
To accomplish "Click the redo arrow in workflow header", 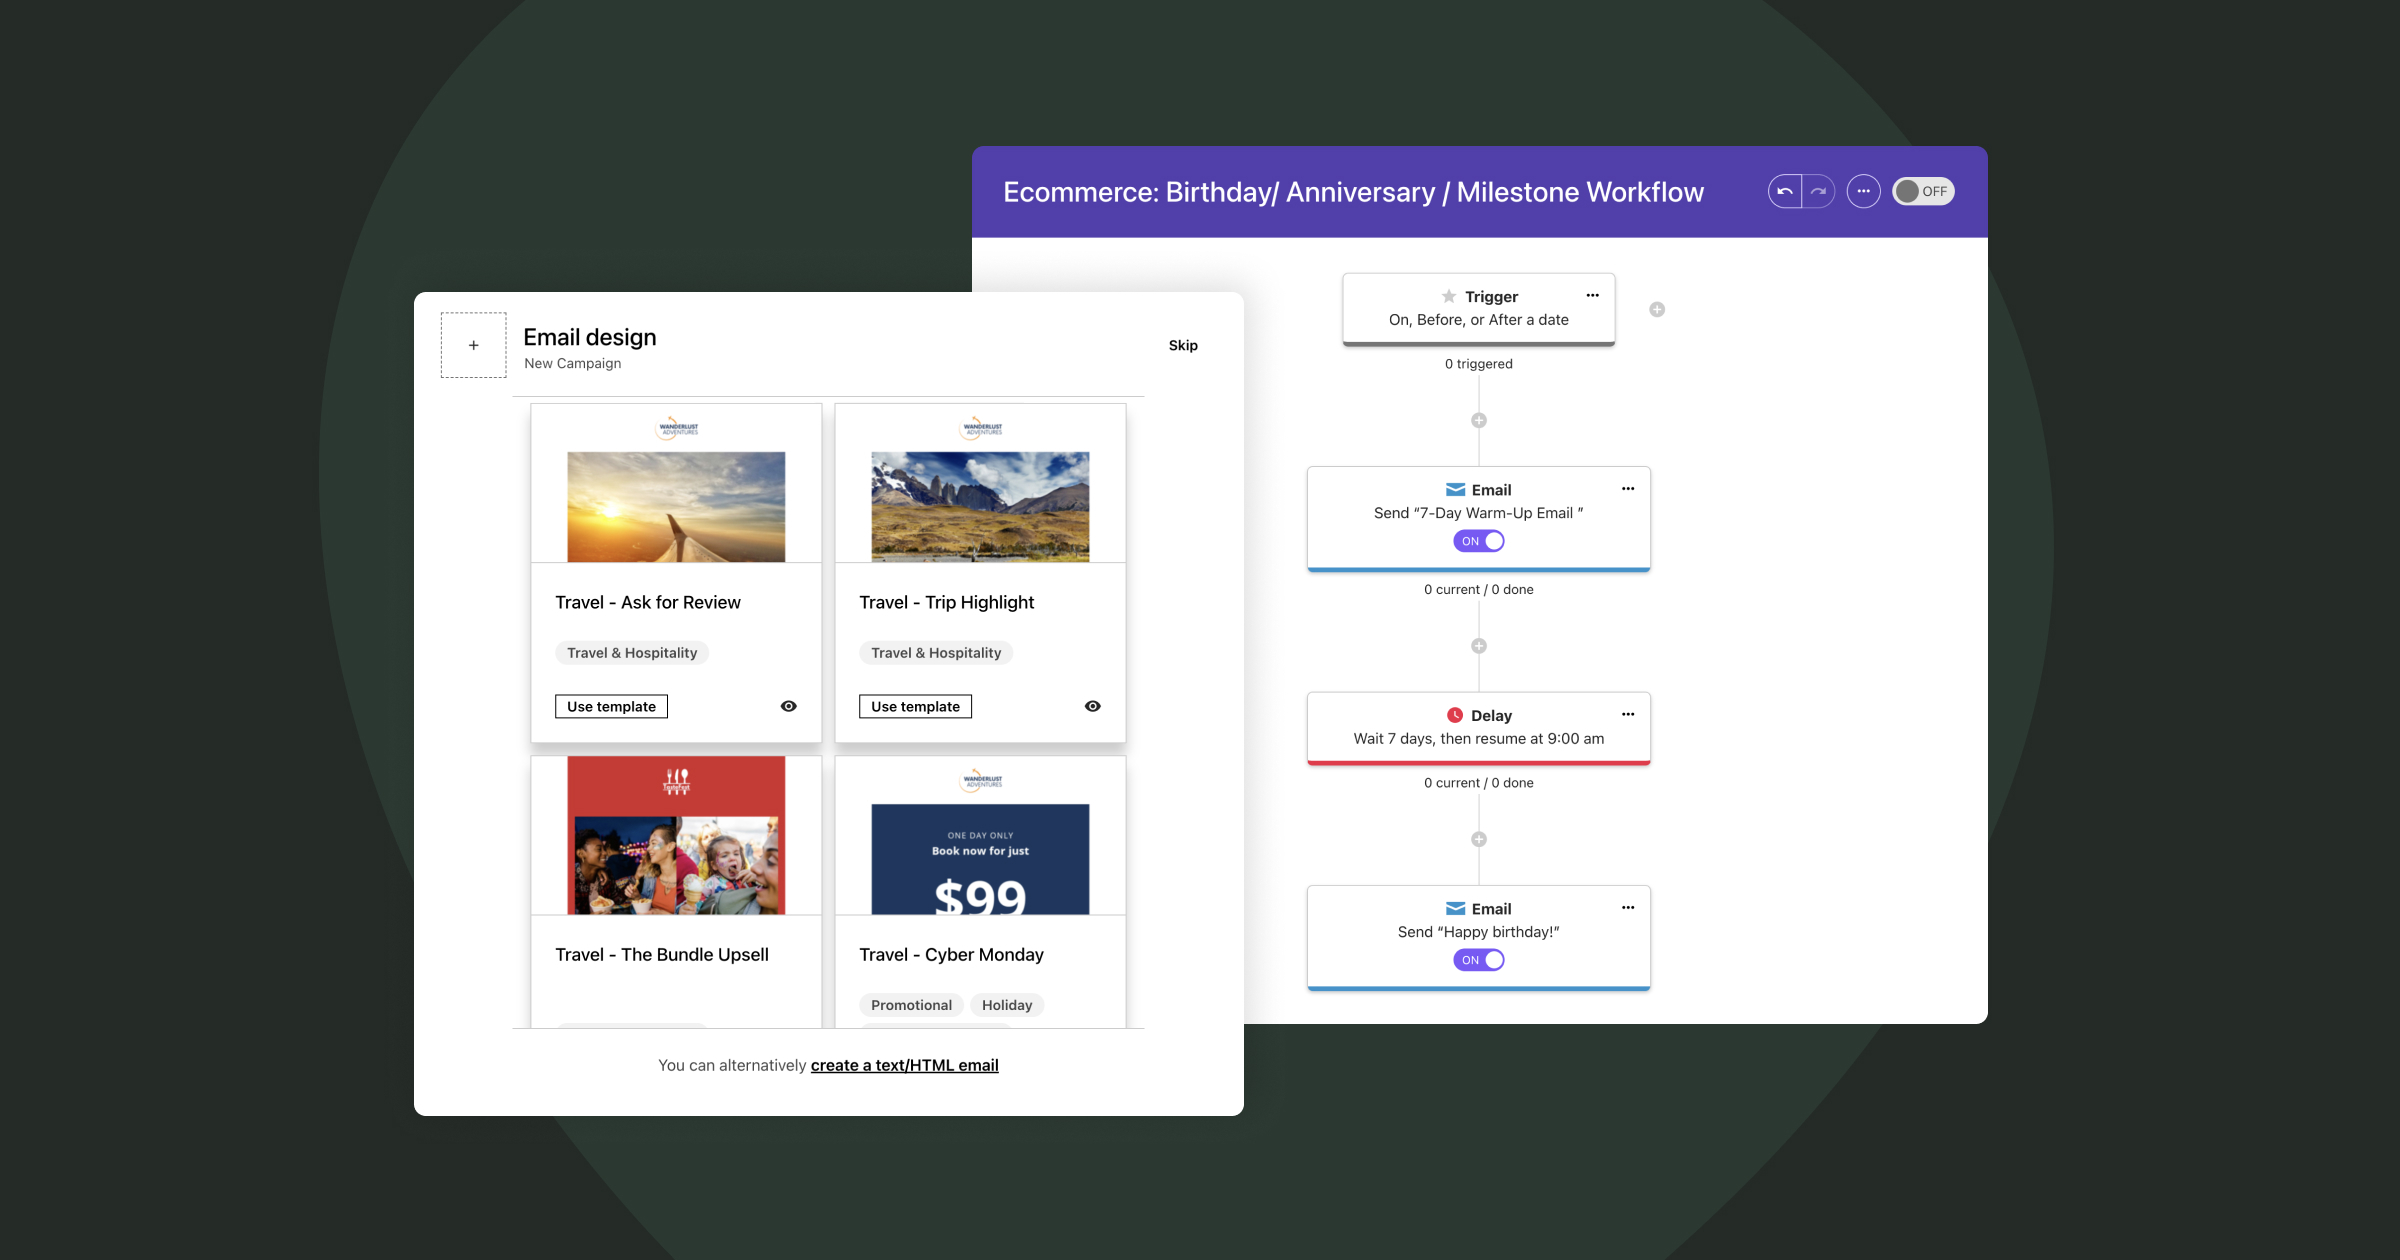I will (x=1819, y=191).
